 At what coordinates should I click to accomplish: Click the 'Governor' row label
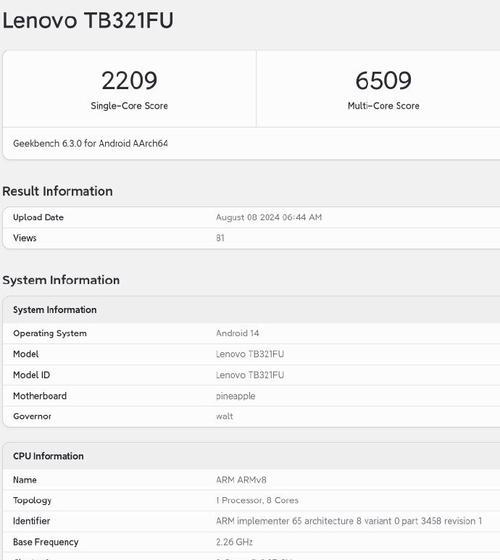32,416
